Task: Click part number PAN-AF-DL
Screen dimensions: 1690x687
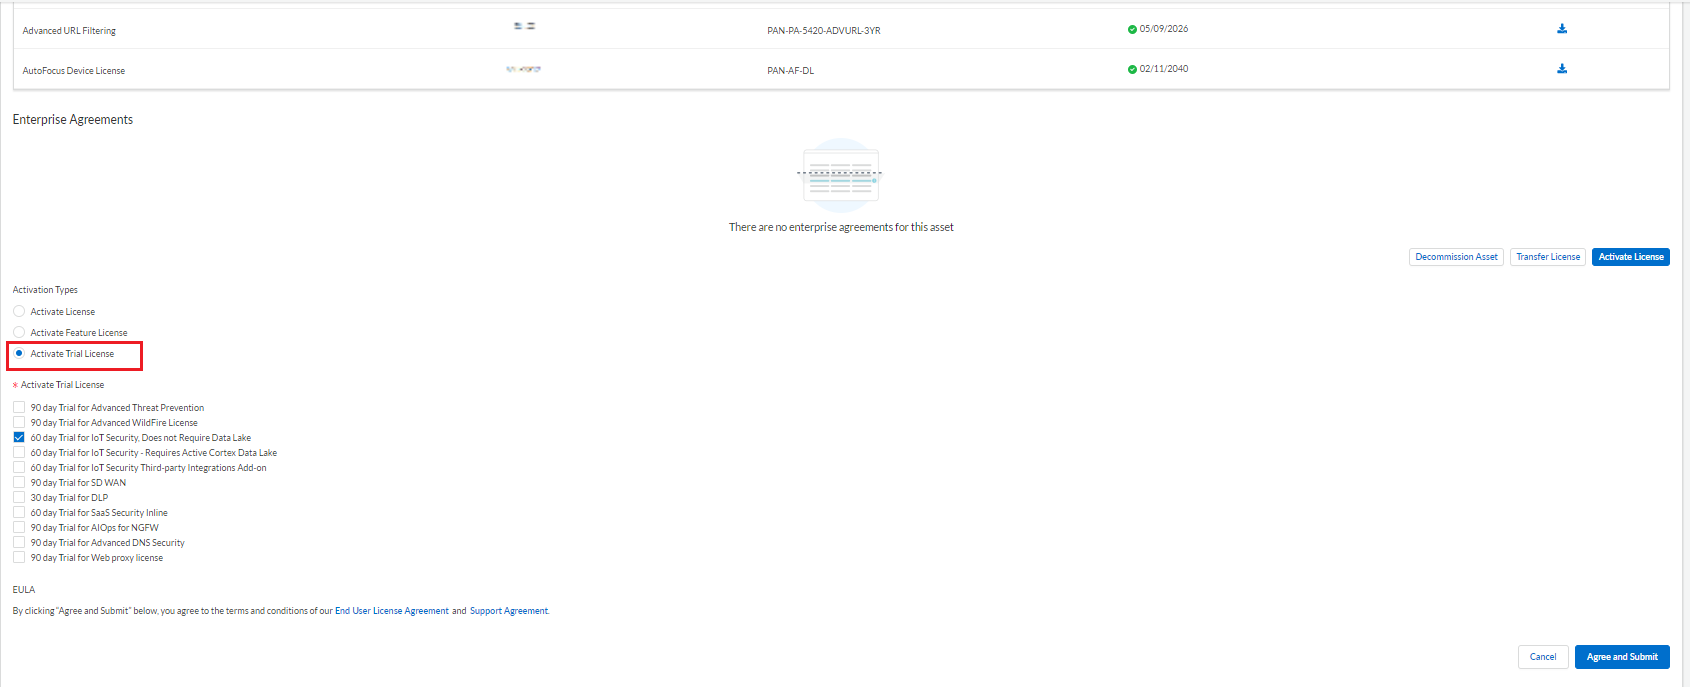Action: [x=791, y=71]
